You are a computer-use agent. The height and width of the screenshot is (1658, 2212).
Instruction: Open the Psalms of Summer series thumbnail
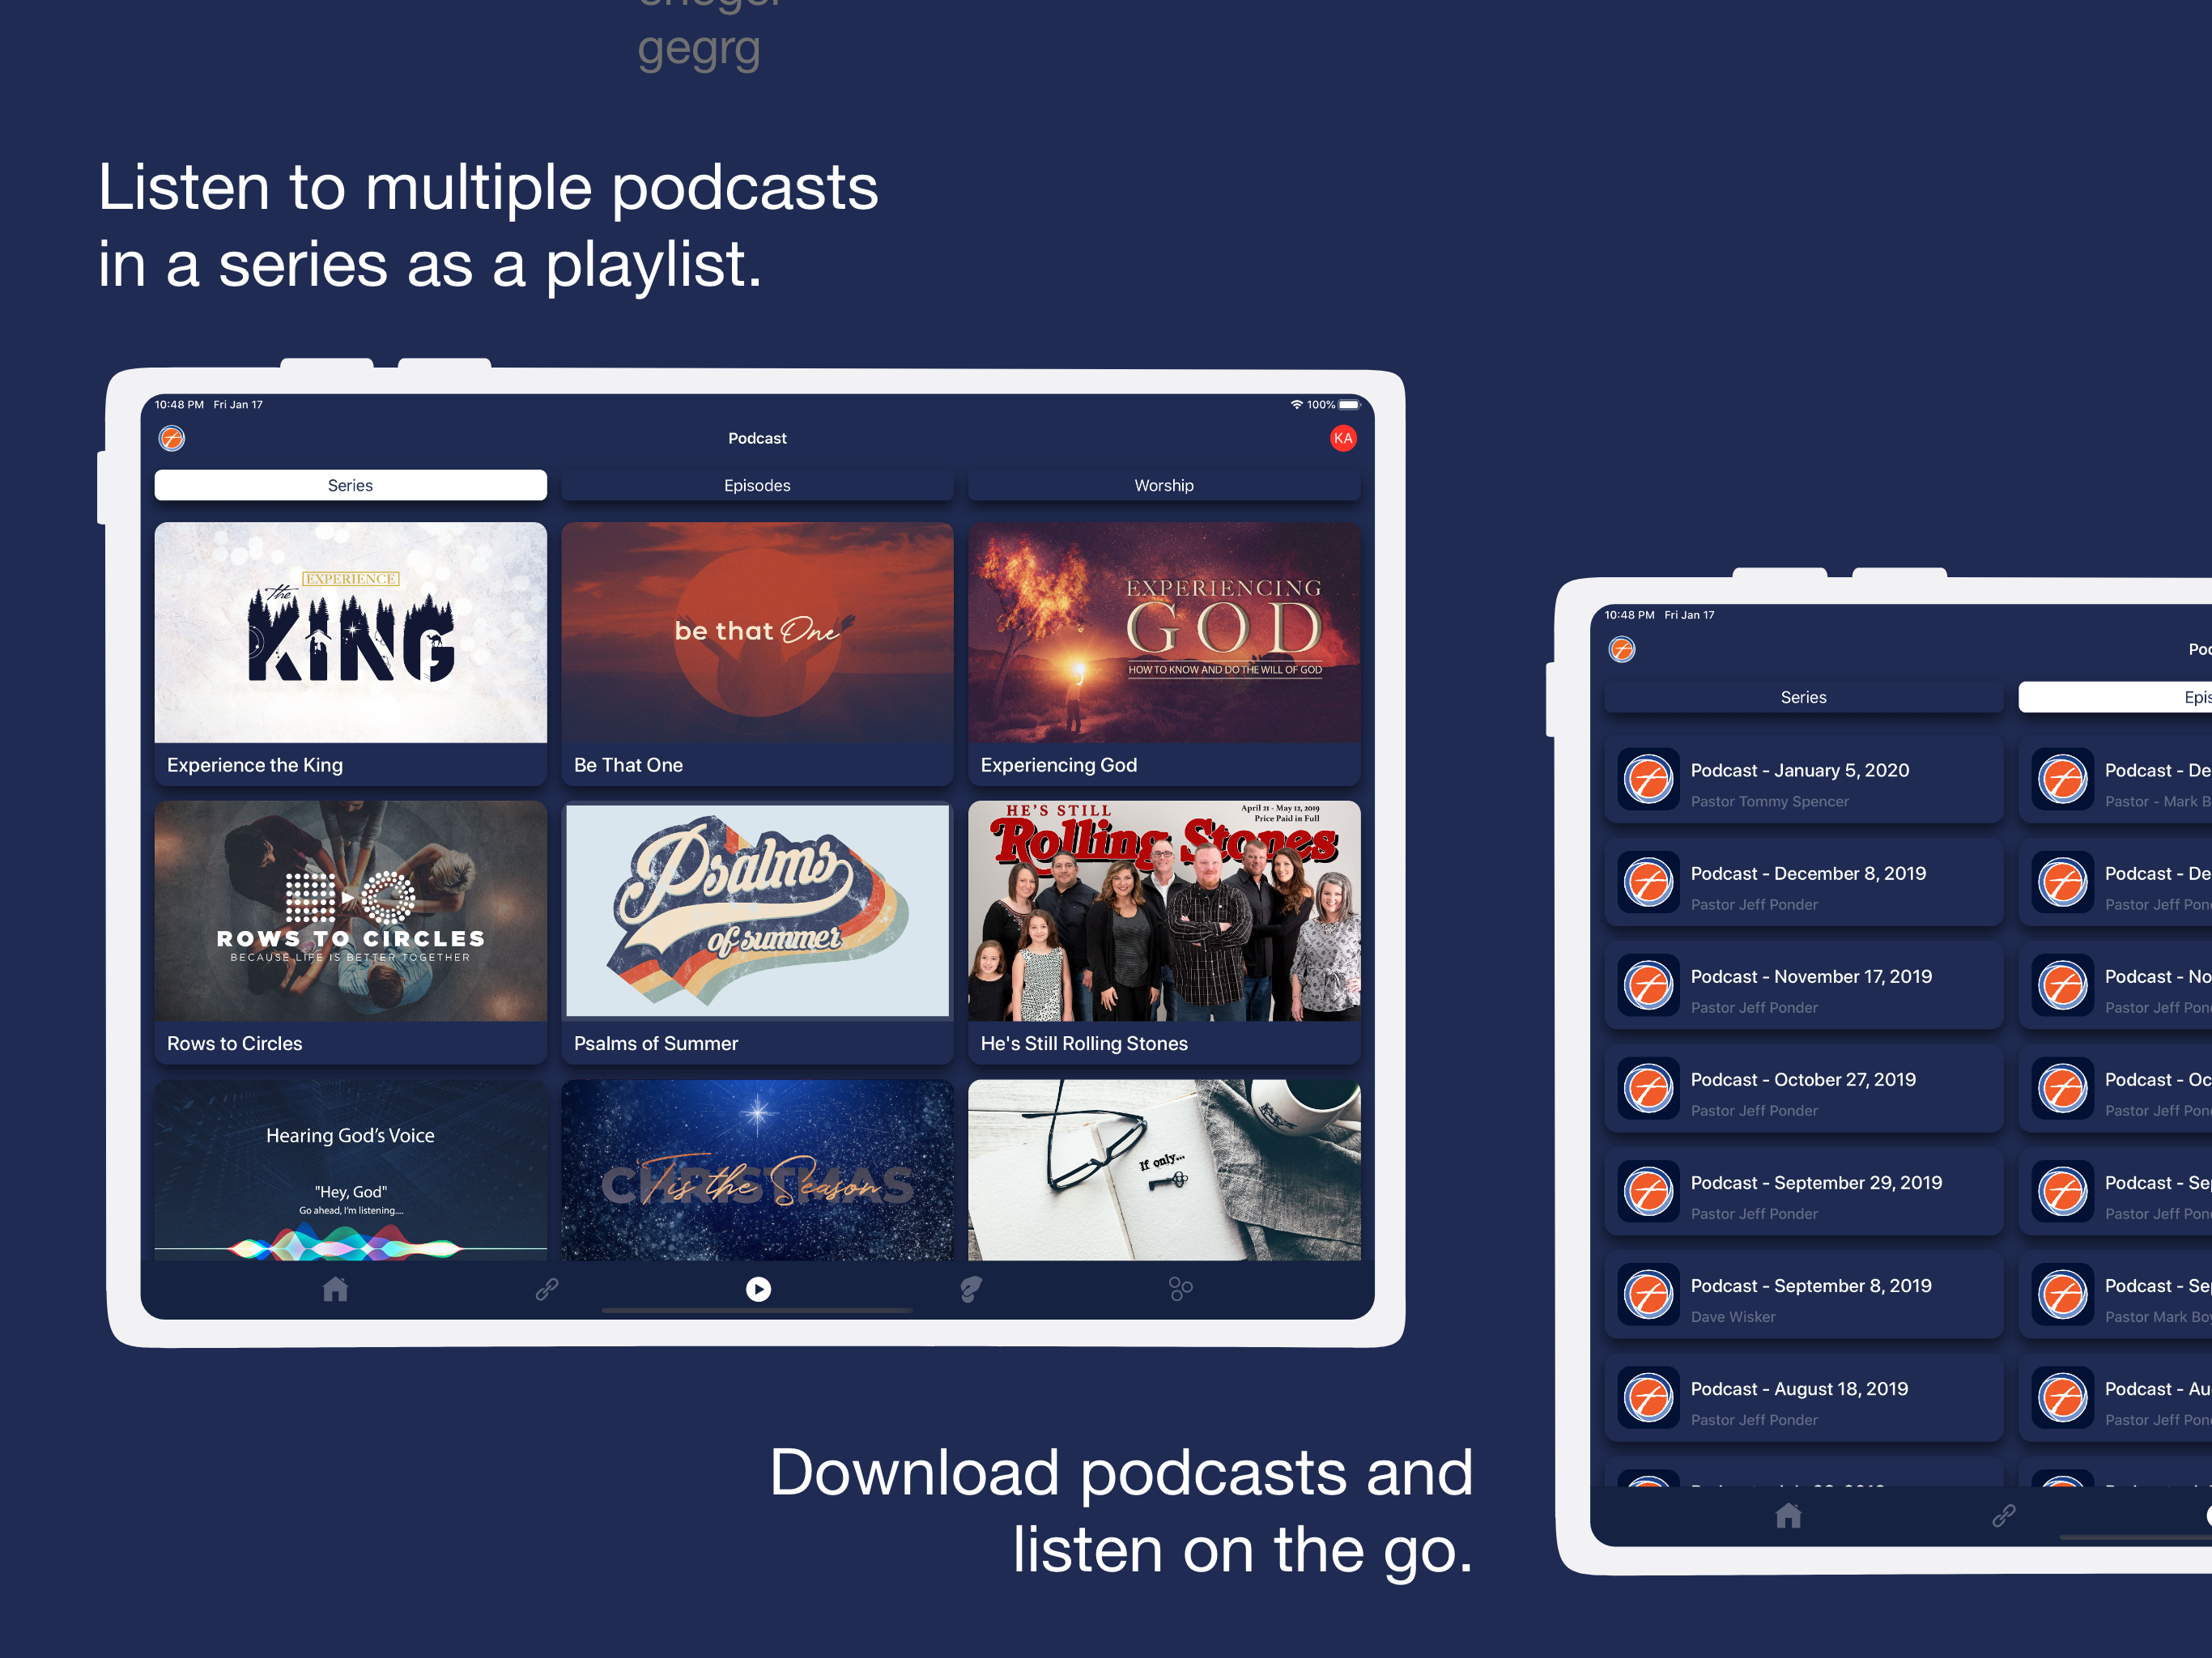pos(757,911)
